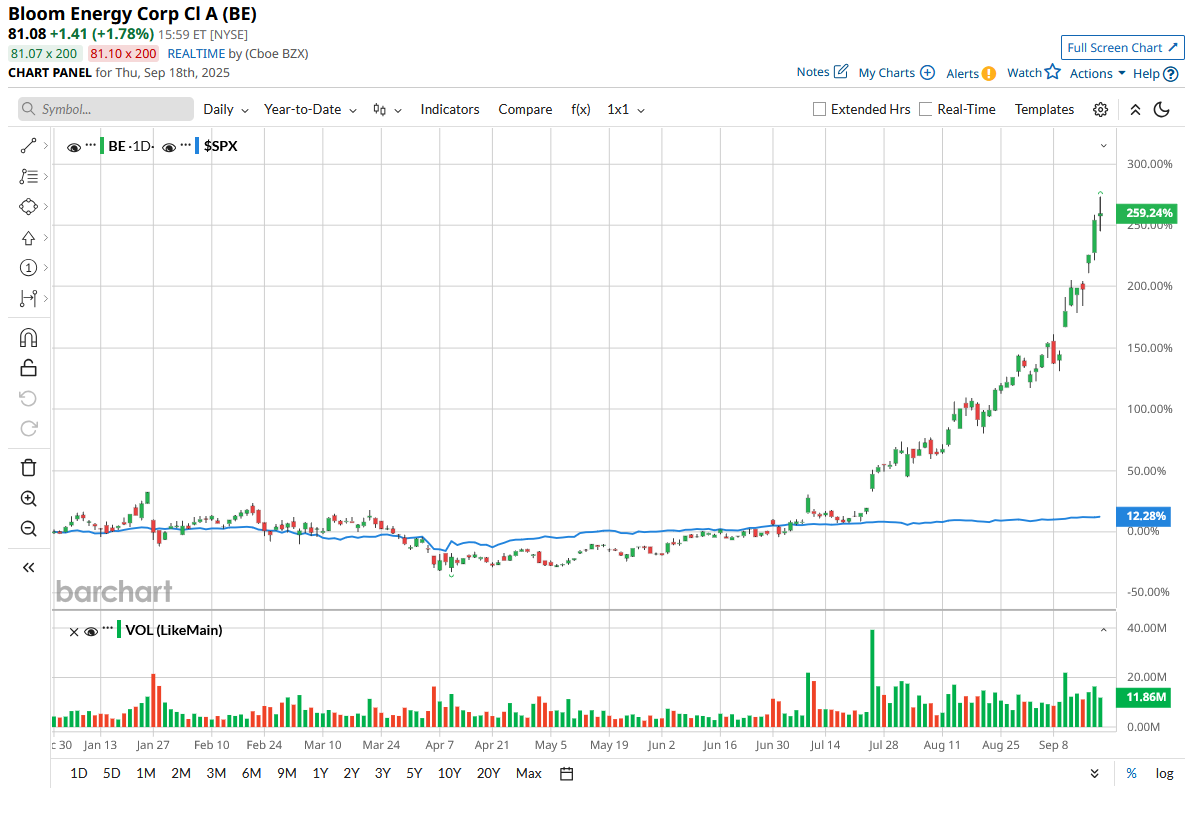
Task: Open VOL indicator options ellipsis
Action: click(x=108, y=628)
